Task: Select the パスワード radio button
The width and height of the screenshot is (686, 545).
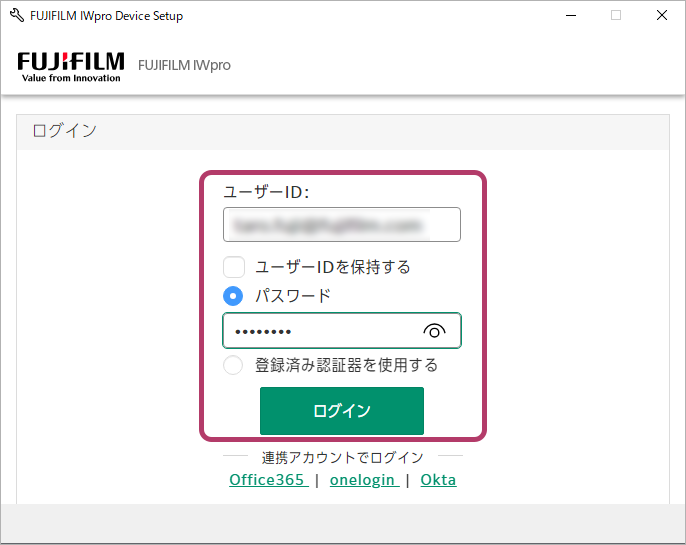Action: click(233, 296)
